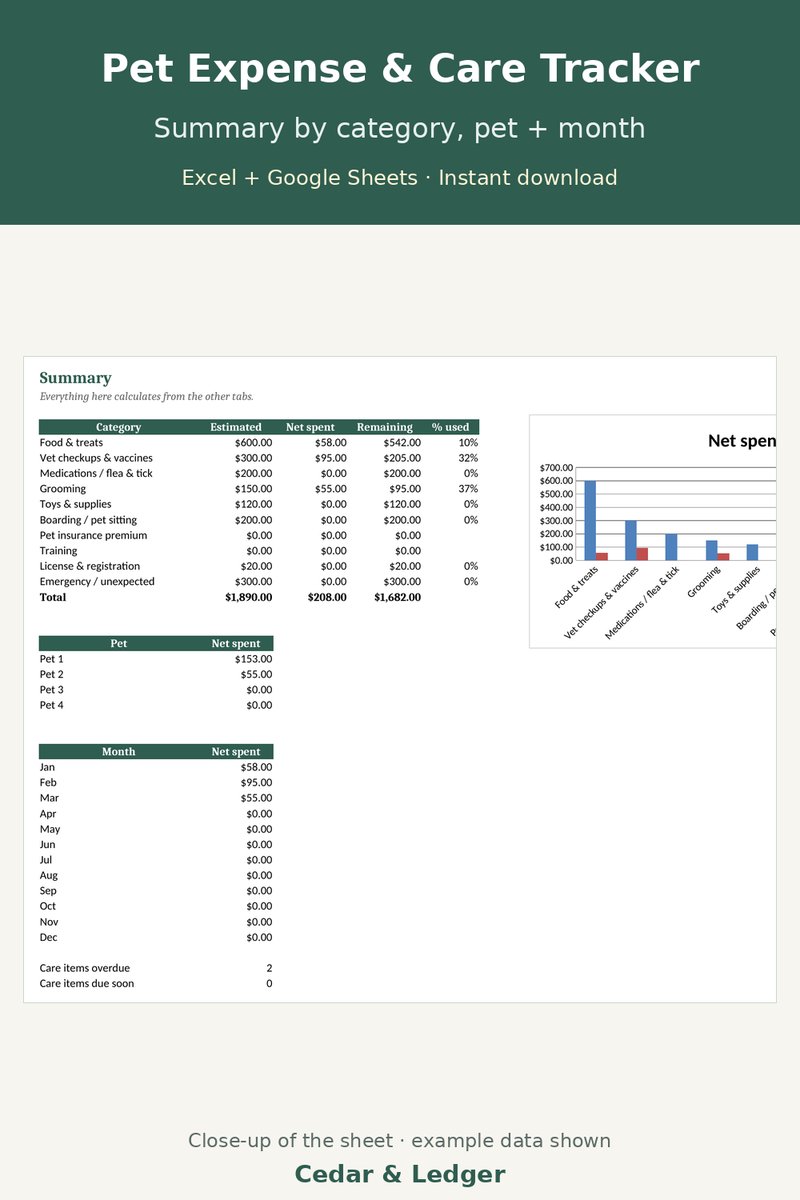Click the "$400.00" chart axis label
Screen dimensions: 800x1200
pos(556,507)
